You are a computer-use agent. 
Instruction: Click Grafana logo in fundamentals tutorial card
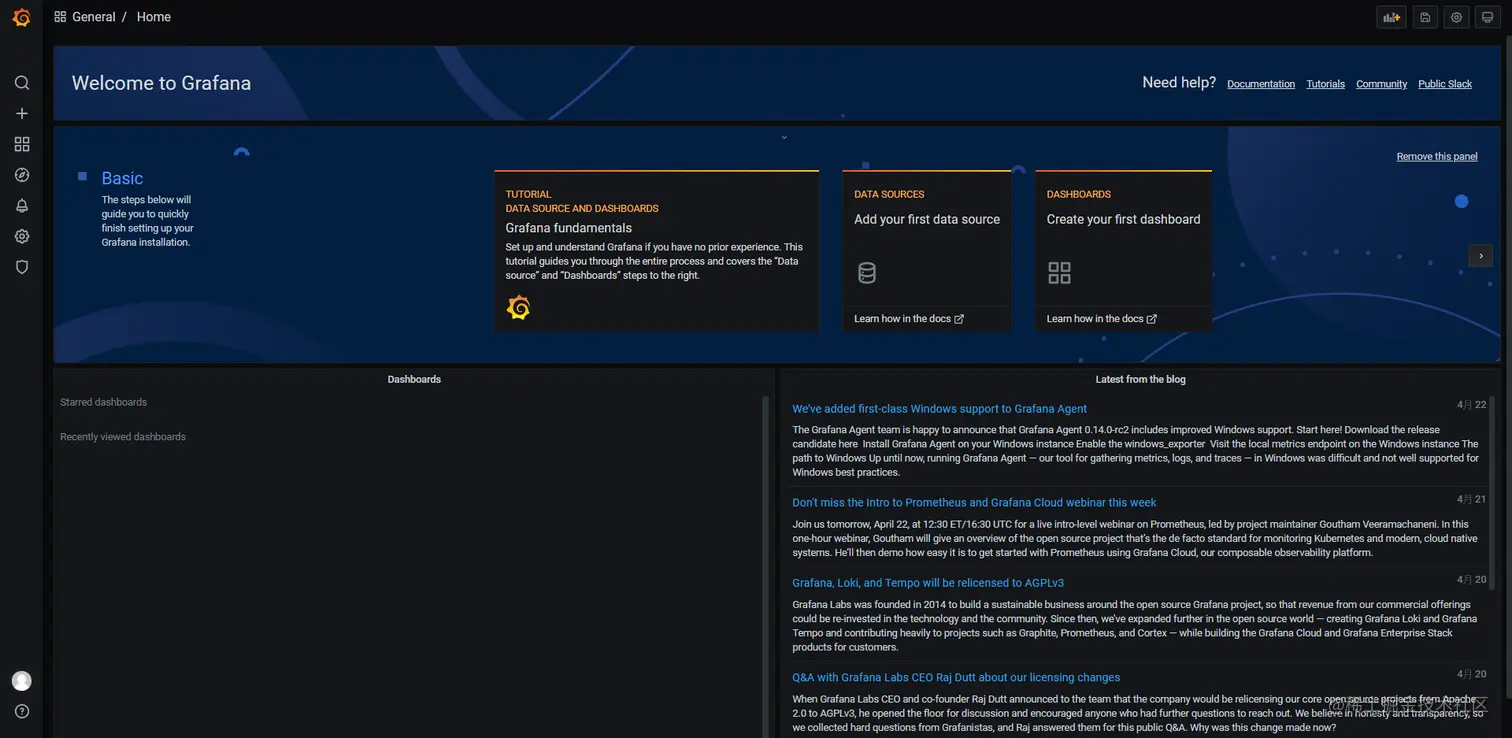click(x=518, y=308)
